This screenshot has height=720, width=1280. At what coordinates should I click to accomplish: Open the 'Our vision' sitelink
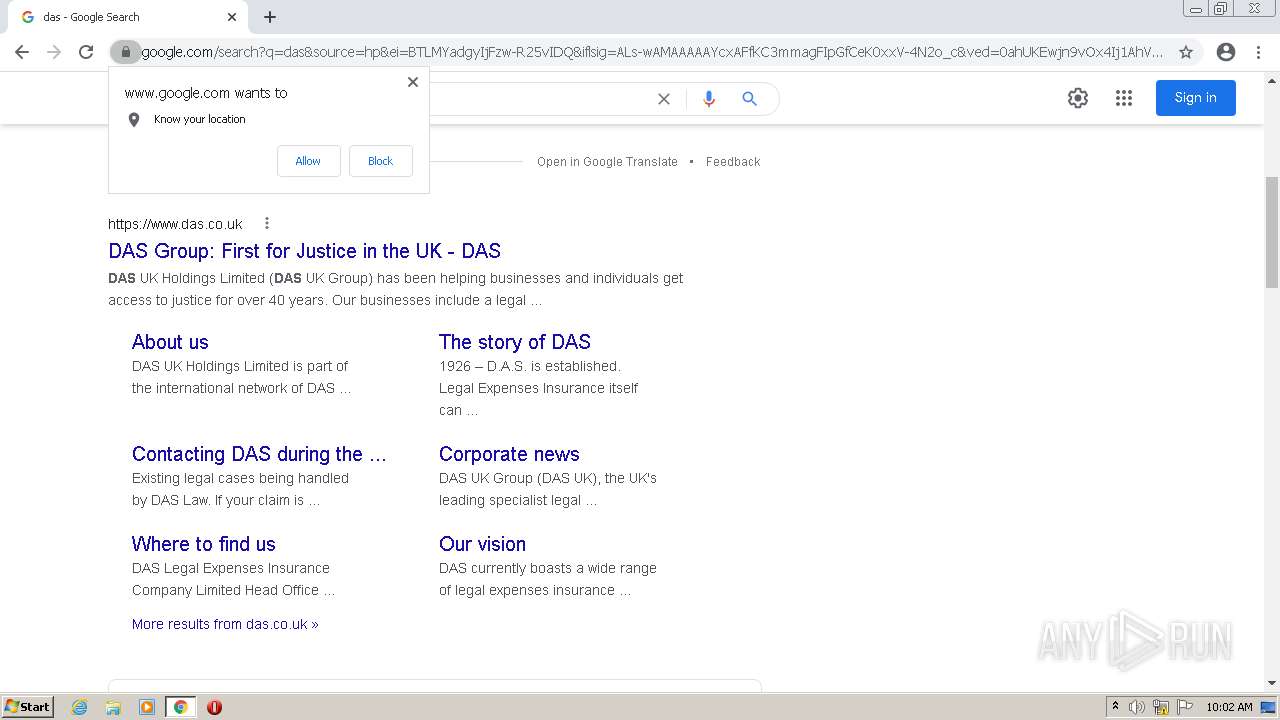pyautogui.click(x=482, y=544)
